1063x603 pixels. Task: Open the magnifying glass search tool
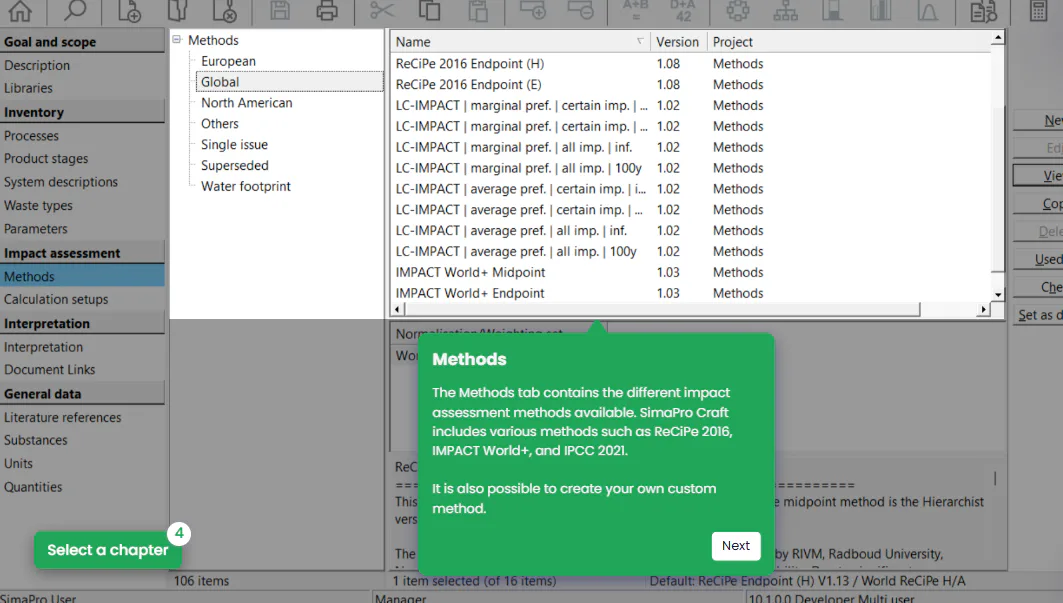[75, 10]
